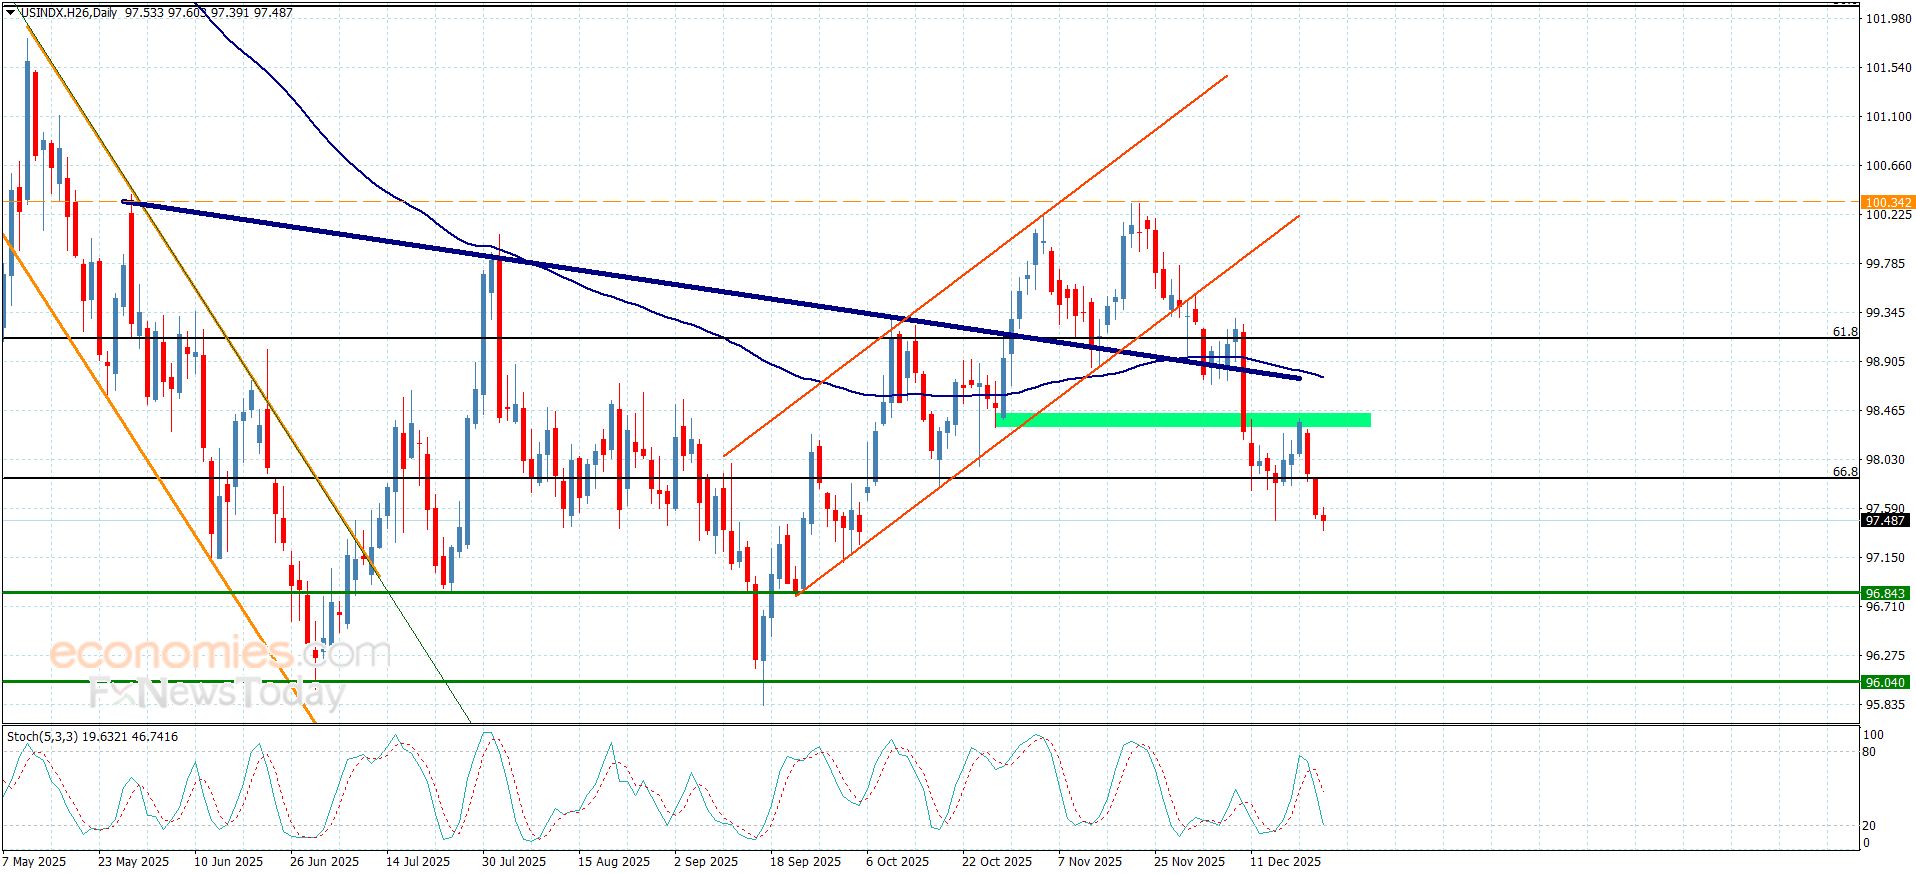Click the 30 Jul 2025 date label
This screenshot has width=1916, height=874.
point(514,862)
